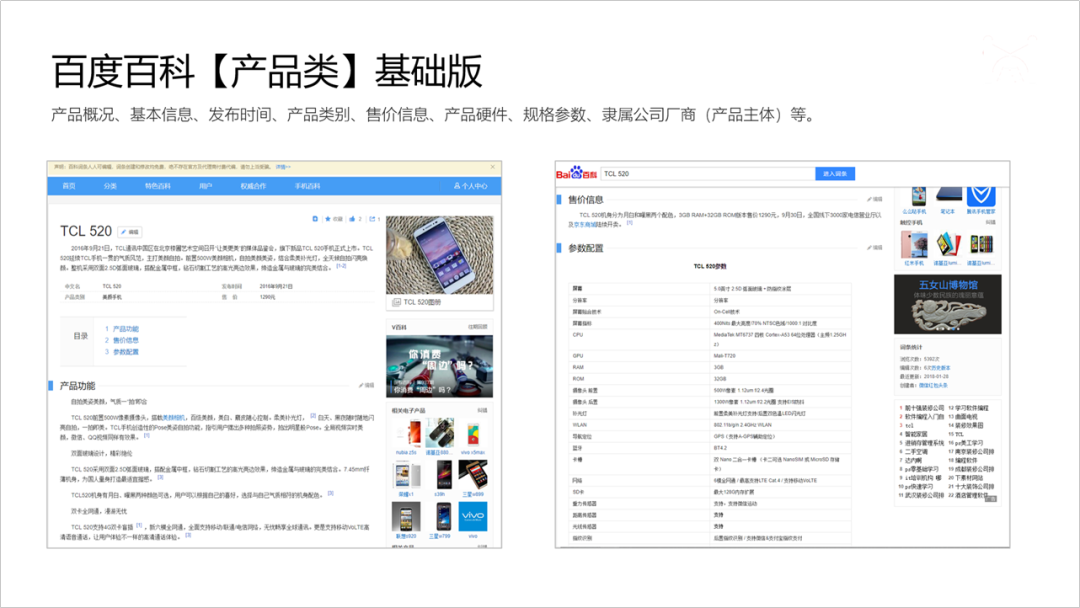
Task: Open the creator 微信红包头条 link
Action: pyautogui.click(x=933, y=386)
